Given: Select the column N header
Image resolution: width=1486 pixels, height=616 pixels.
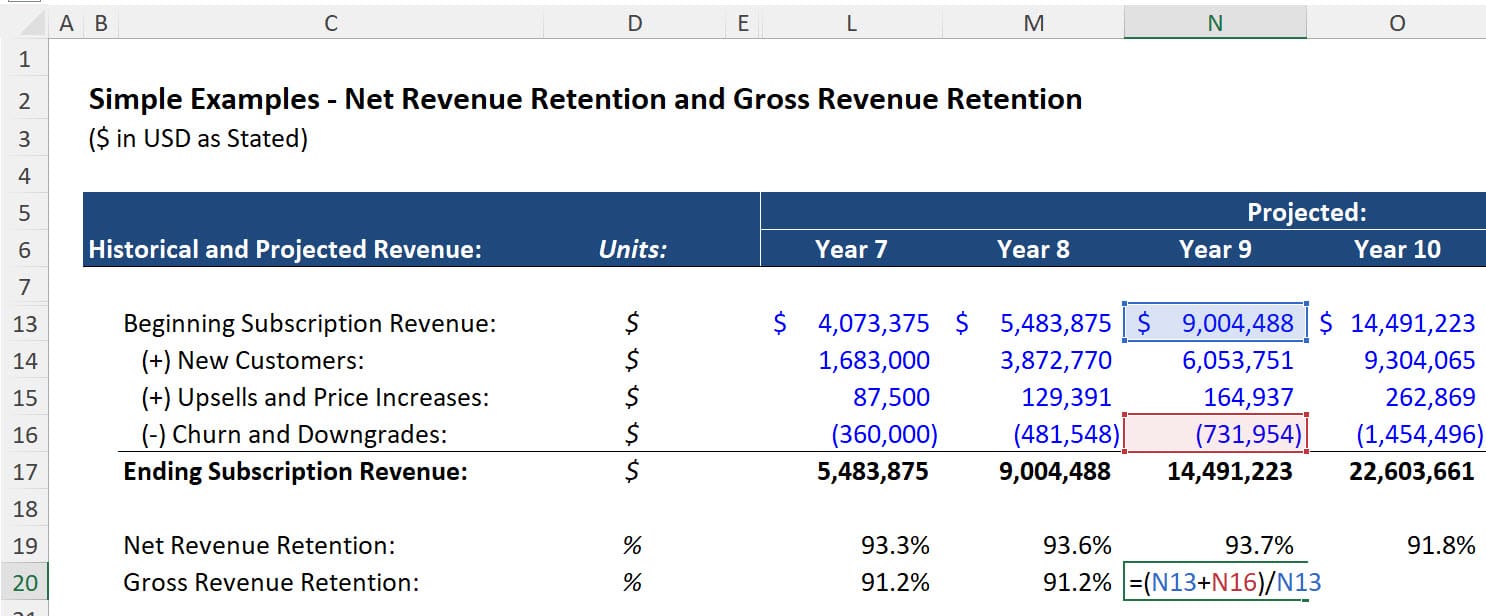Looking at the screenshot, I should tap(1215, 22).
